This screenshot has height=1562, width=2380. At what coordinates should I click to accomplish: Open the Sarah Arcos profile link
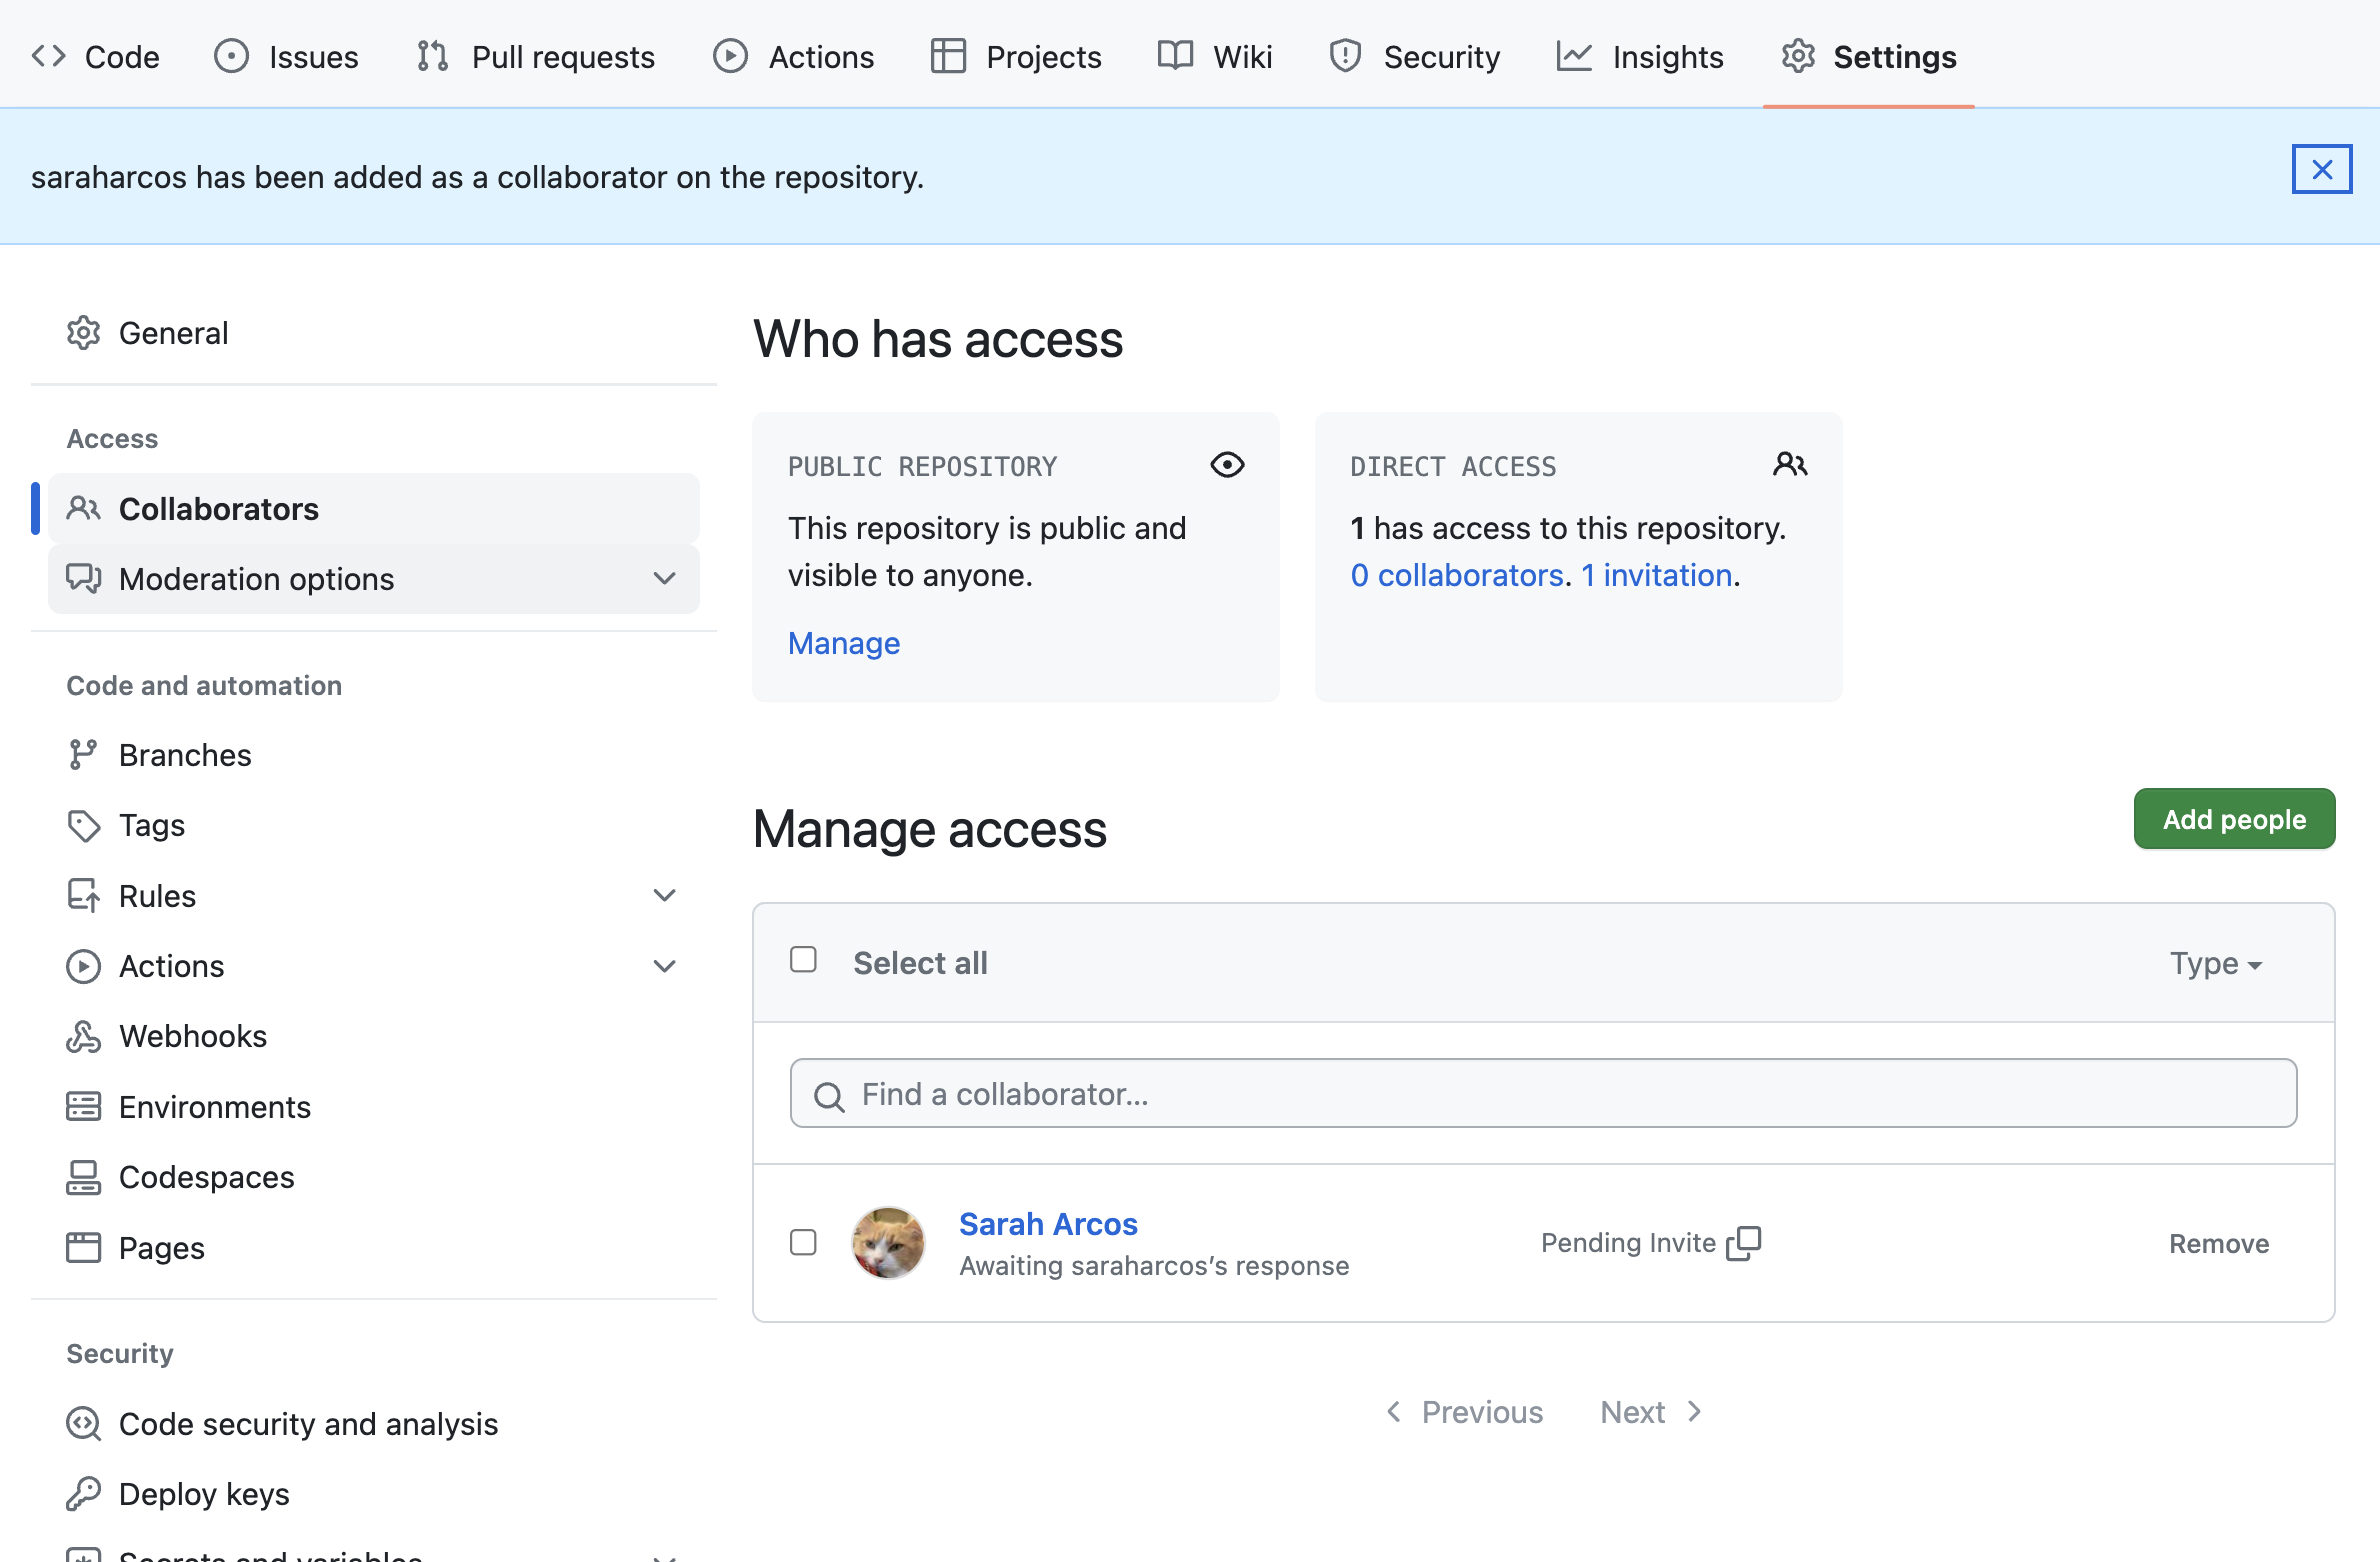tap(1048, 1224)
